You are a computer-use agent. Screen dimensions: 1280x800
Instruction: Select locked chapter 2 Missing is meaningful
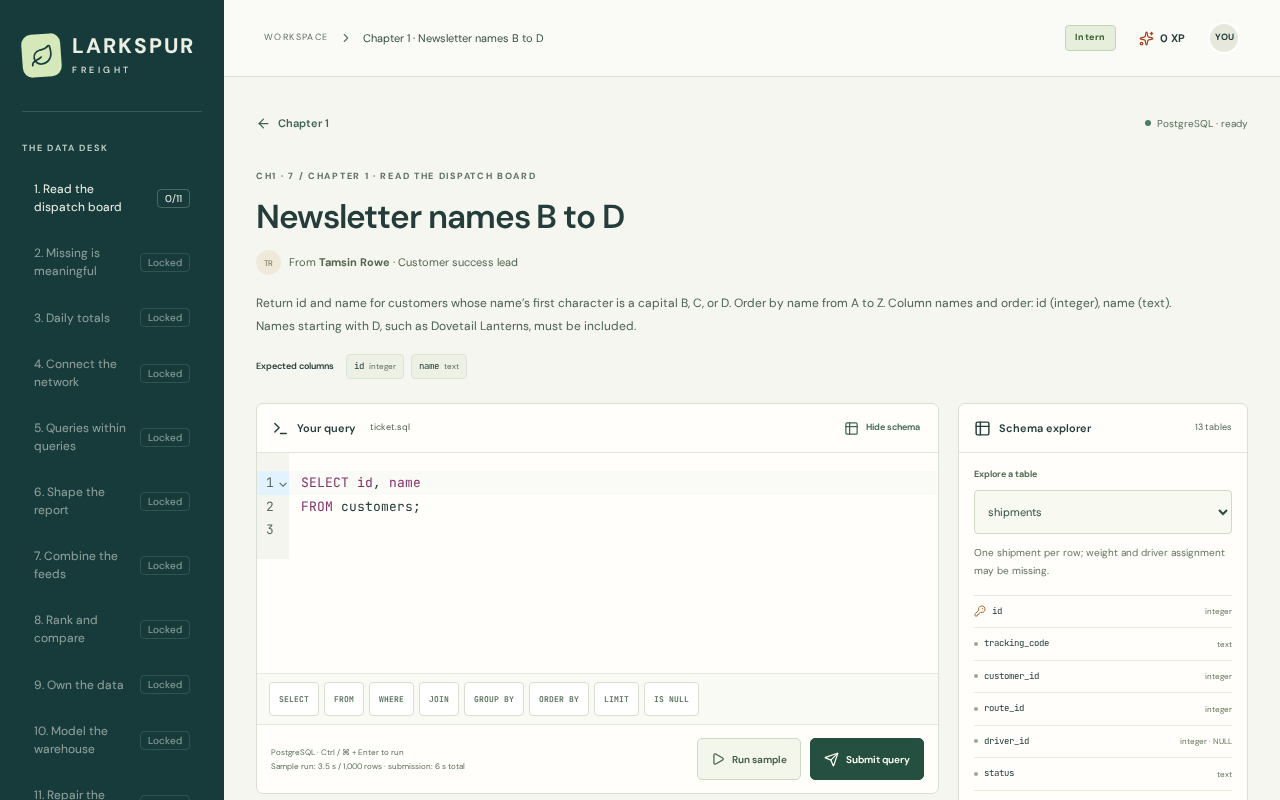pos(112,262)
